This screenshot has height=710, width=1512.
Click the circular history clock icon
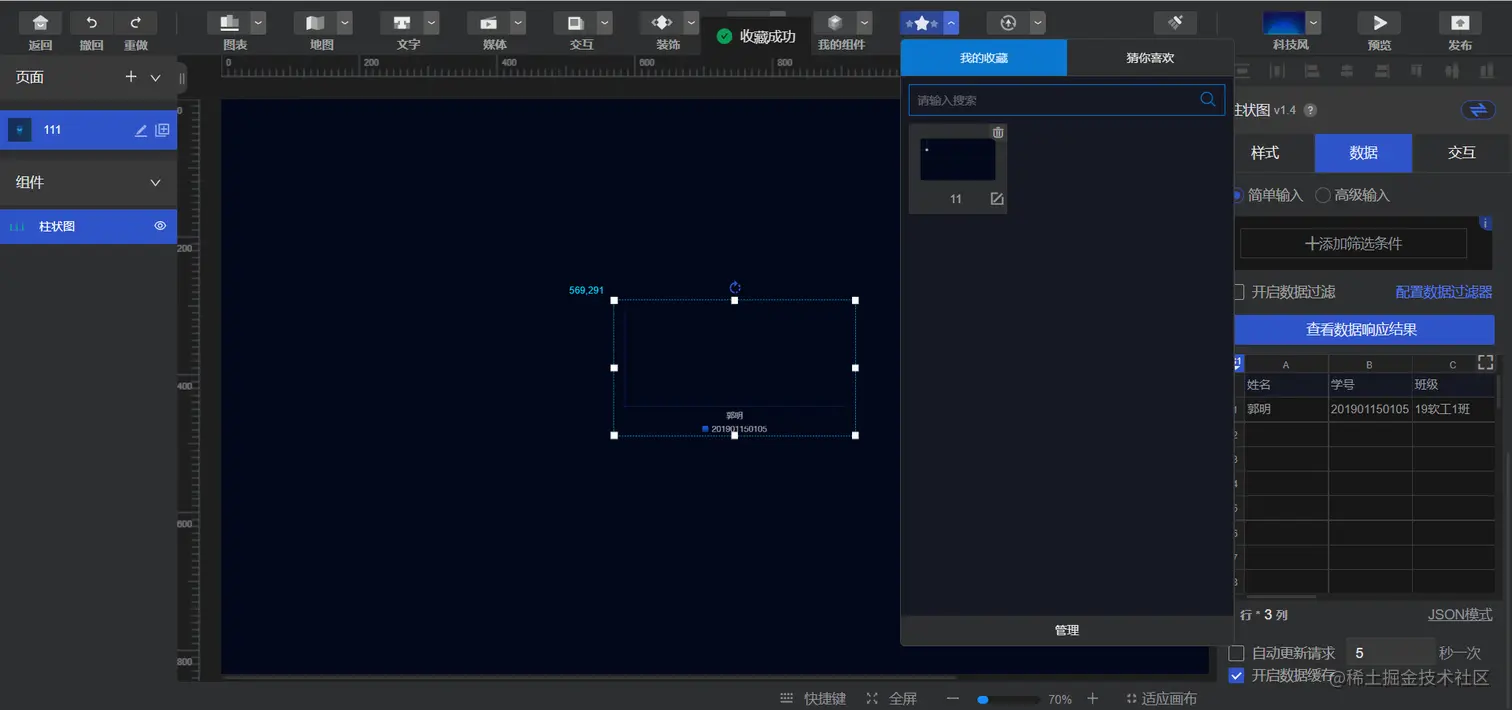pyautogui.click(x=1008, y=23)
